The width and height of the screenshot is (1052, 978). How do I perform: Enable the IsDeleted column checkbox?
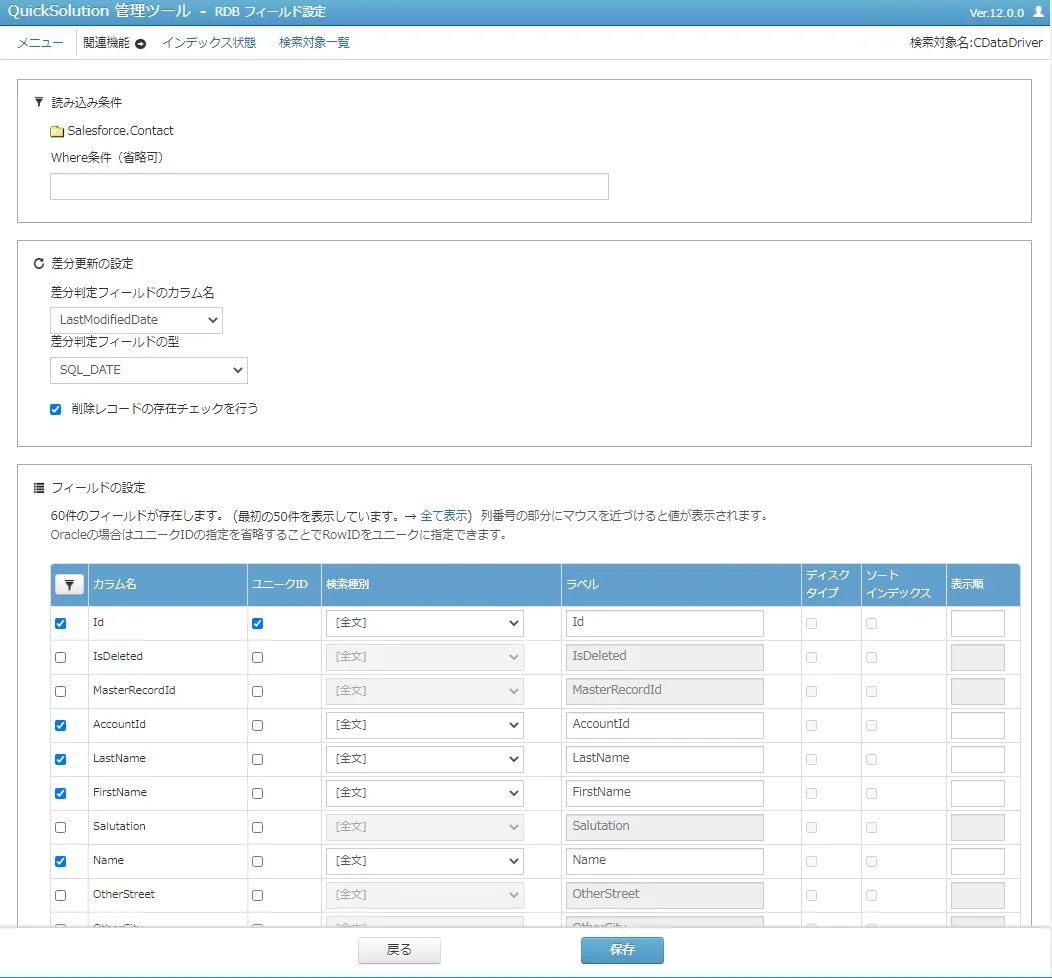coord(61,657)
